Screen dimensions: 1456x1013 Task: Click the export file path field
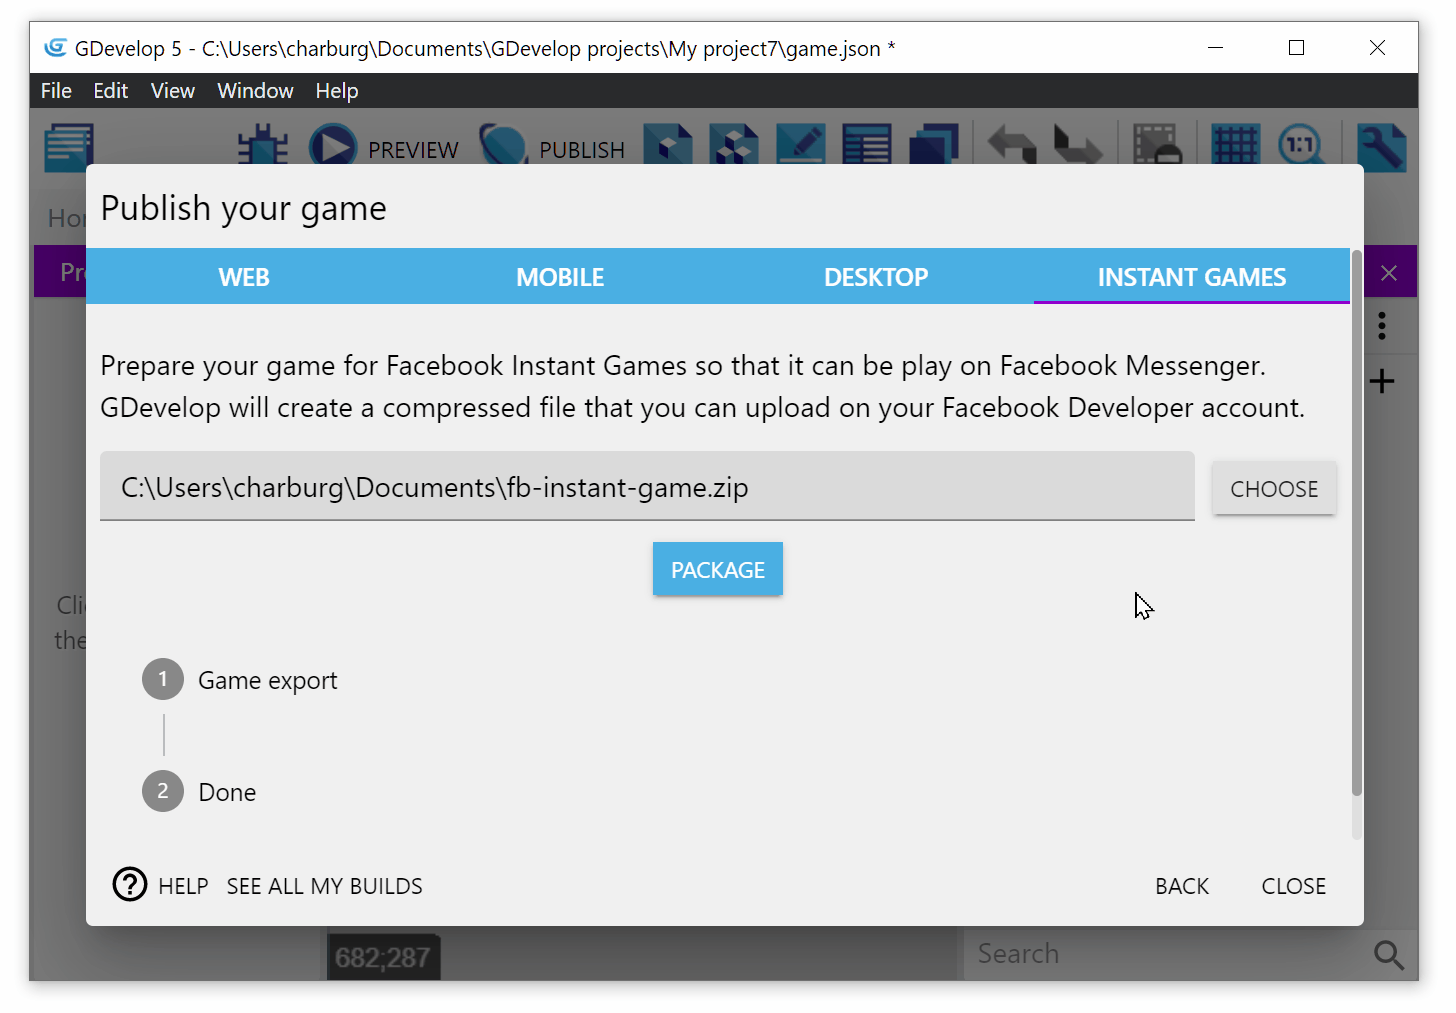tap(647, 488)
